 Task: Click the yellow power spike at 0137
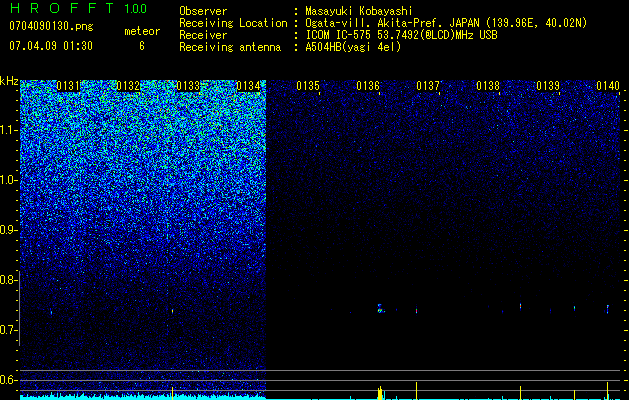(x=416, y=390)
